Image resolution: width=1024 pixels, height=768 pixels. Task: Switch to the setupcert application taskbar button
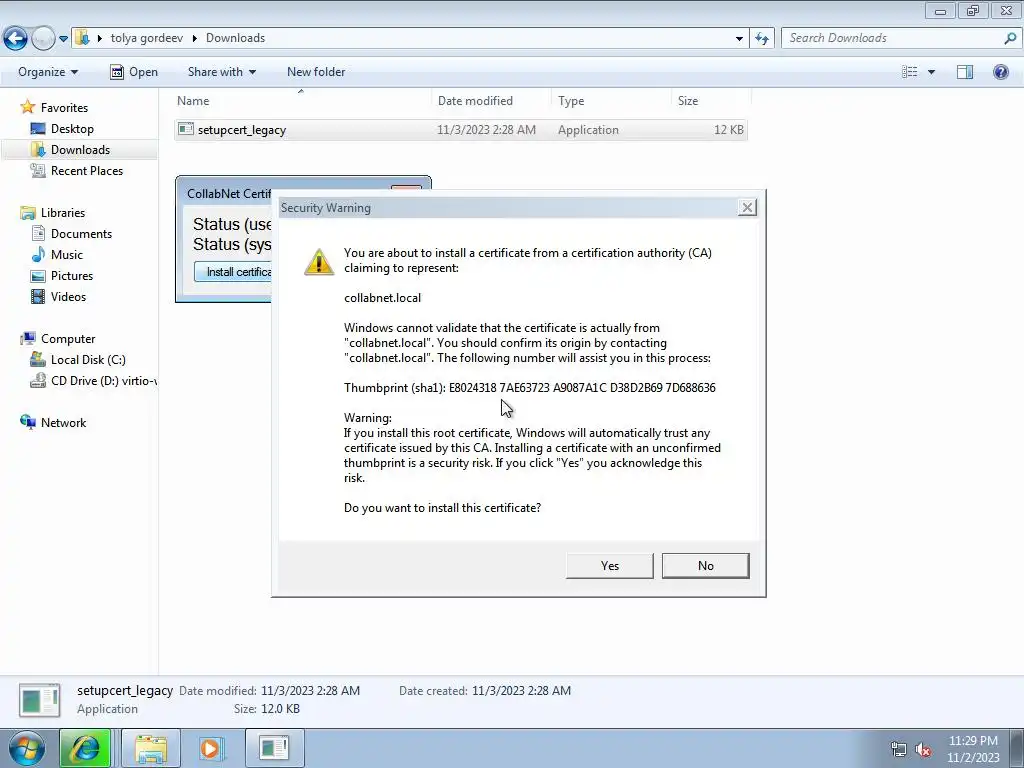274,748
